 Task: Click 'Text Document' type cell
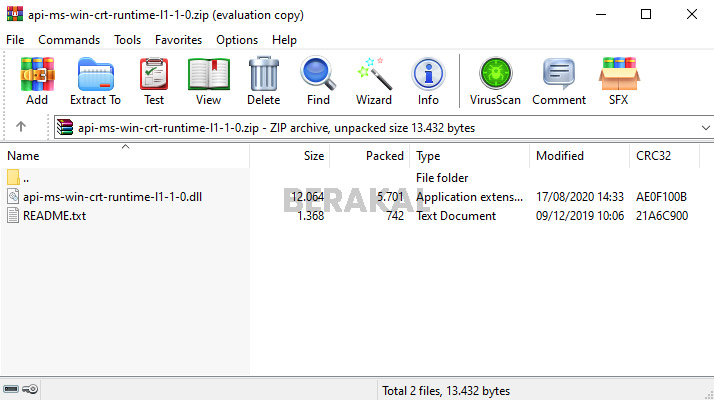coord(456,216)
